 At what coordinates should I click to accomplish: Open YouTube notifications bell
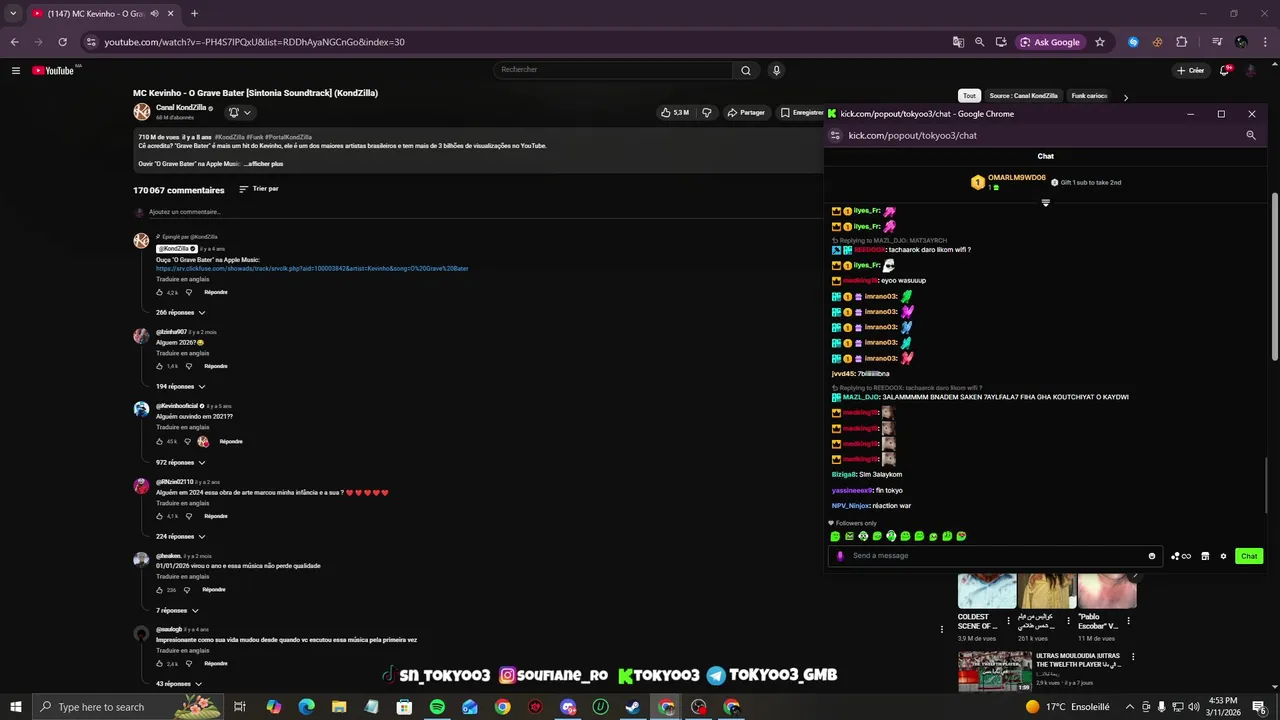pos(1225,70)
